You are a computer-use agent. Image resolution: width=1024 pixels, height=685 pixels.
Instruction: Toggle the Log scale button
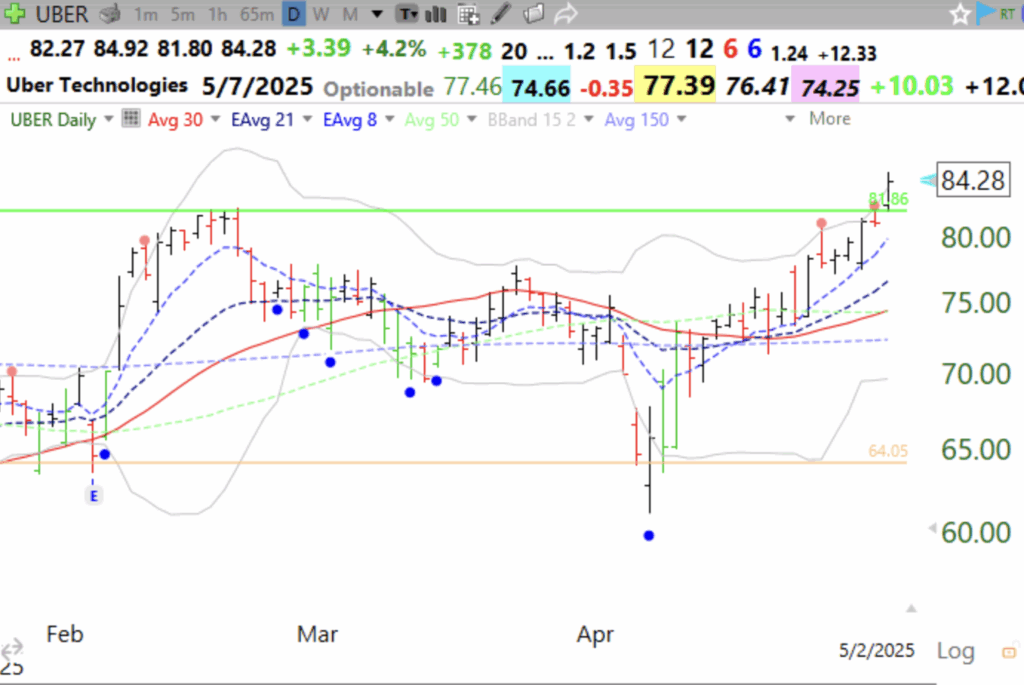coord(955,650)
